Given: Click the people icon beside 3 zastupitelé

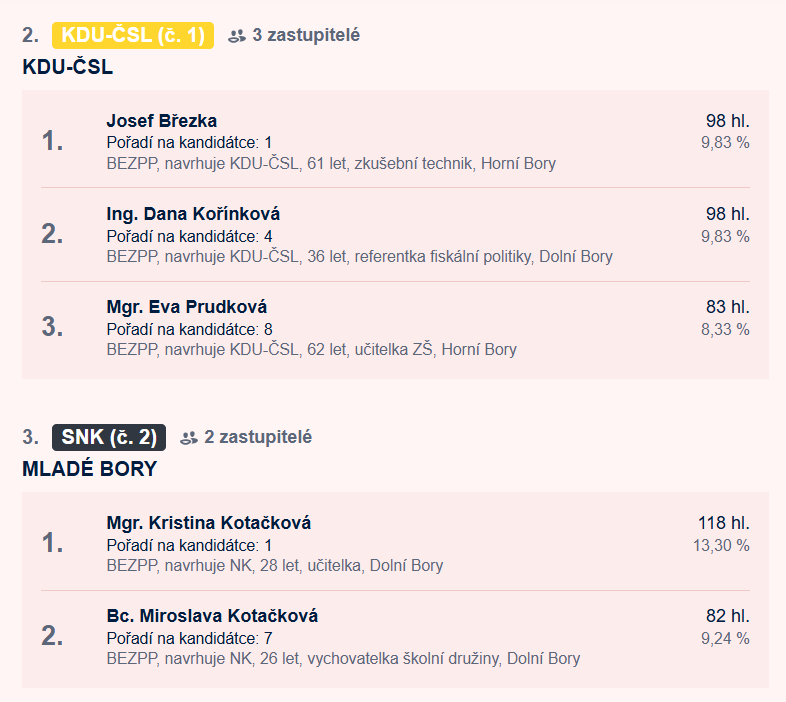Looking at the screenshot, I should click(237, 36).
